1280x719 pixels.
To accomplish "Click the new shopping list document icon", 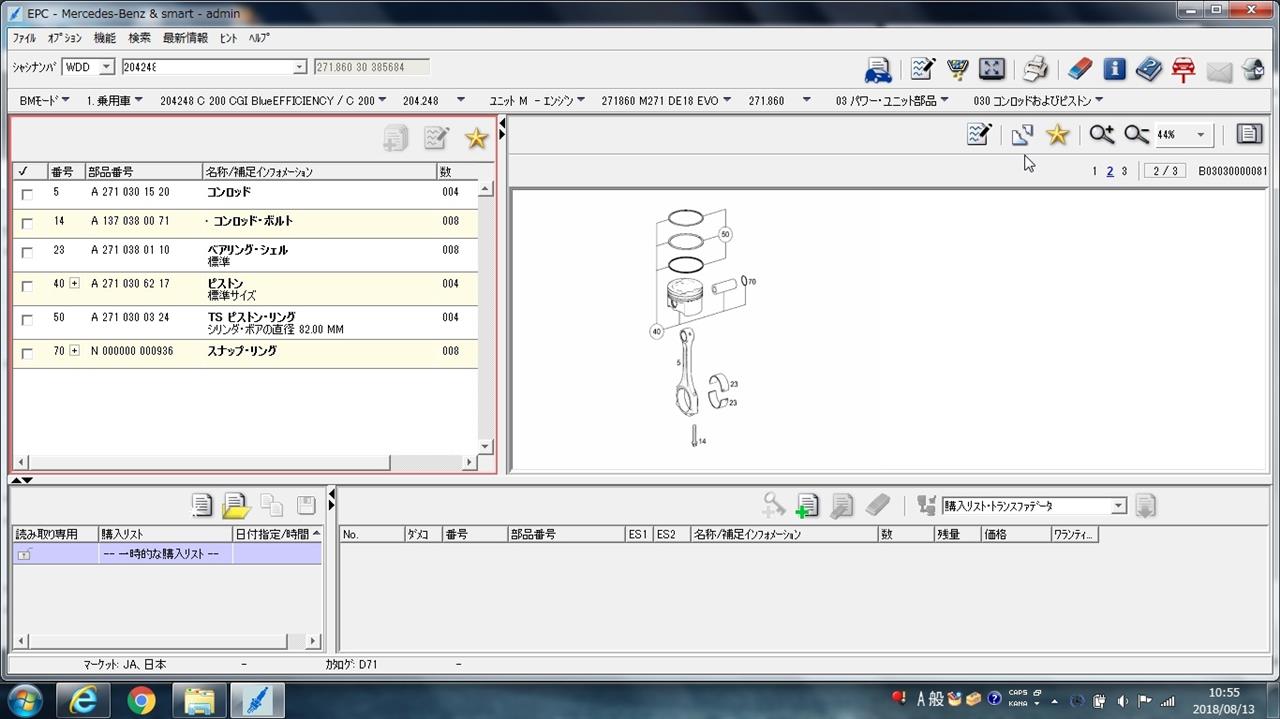I will pyautogui.click(x=202, y=505).
